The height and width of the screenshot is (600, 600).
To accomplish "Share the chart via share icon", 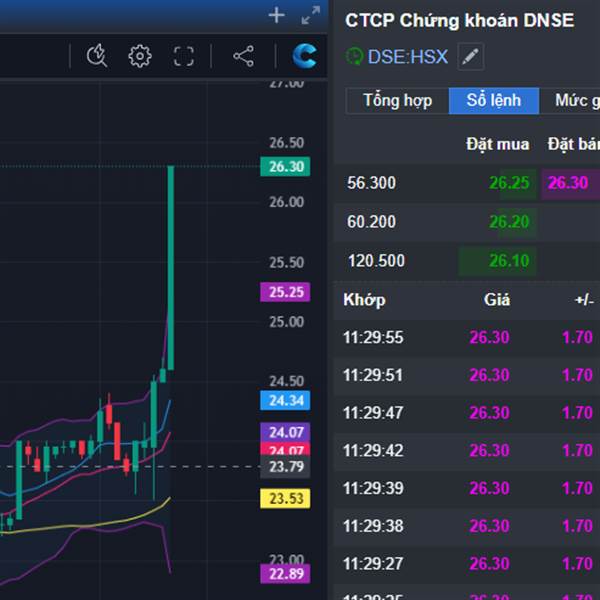I will tap(243, 56).
